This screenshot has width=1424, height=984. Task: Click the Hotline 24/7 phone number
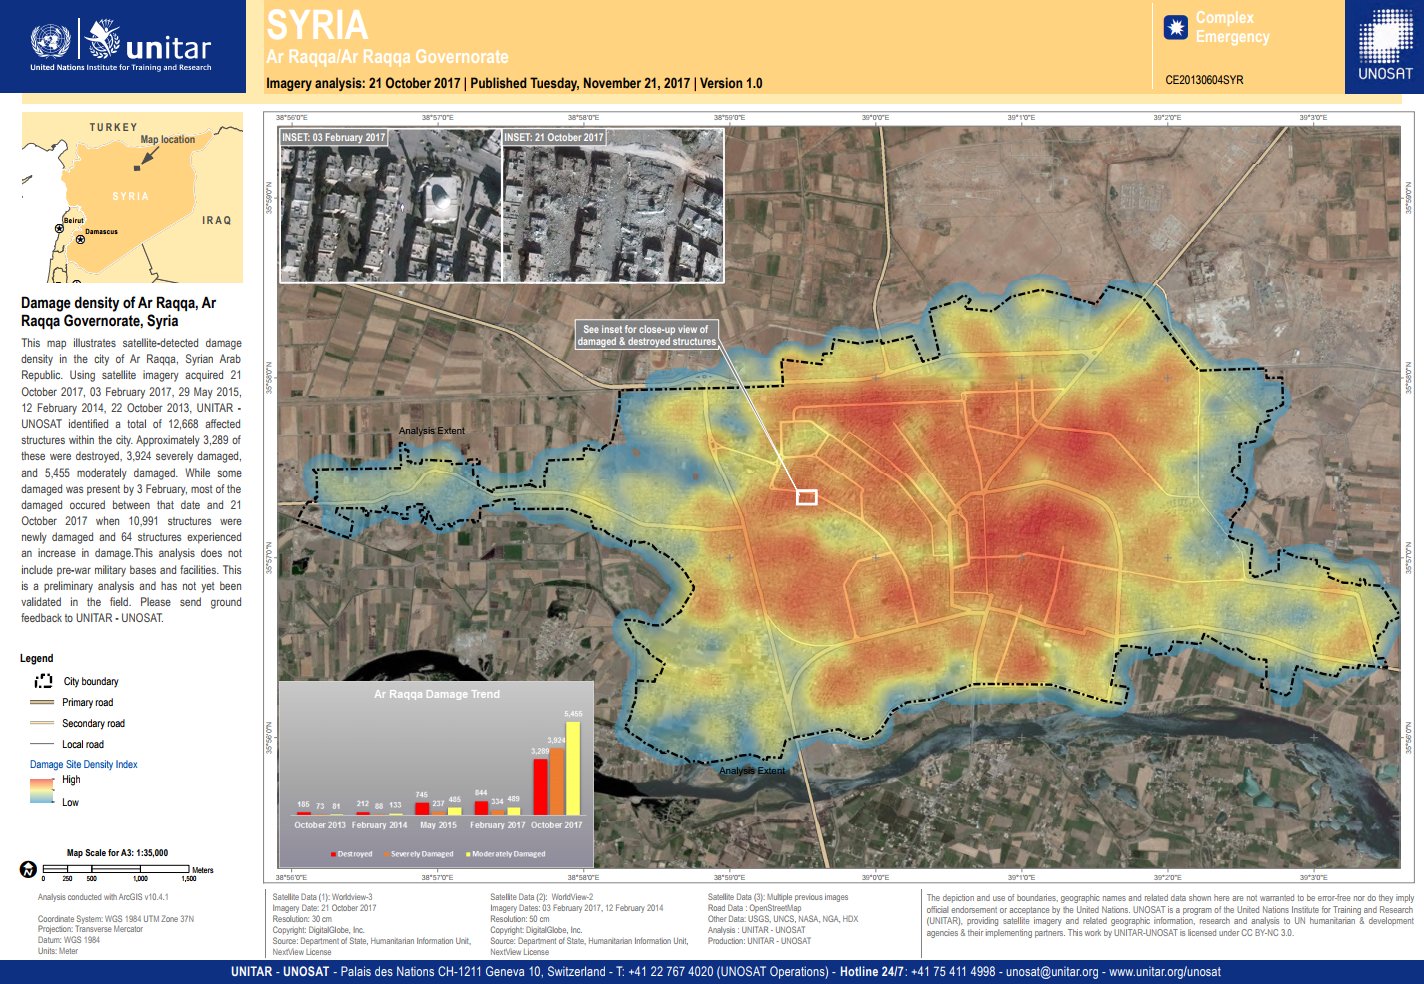[x=953, y=972]
